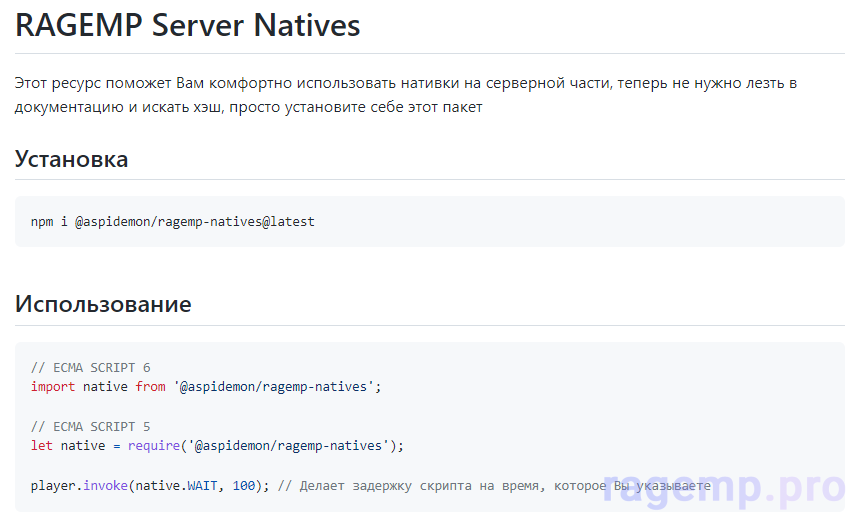The height and width of the screenshot is (532, 868).
Task: Click the red import keyword
Action: [53, 386]
